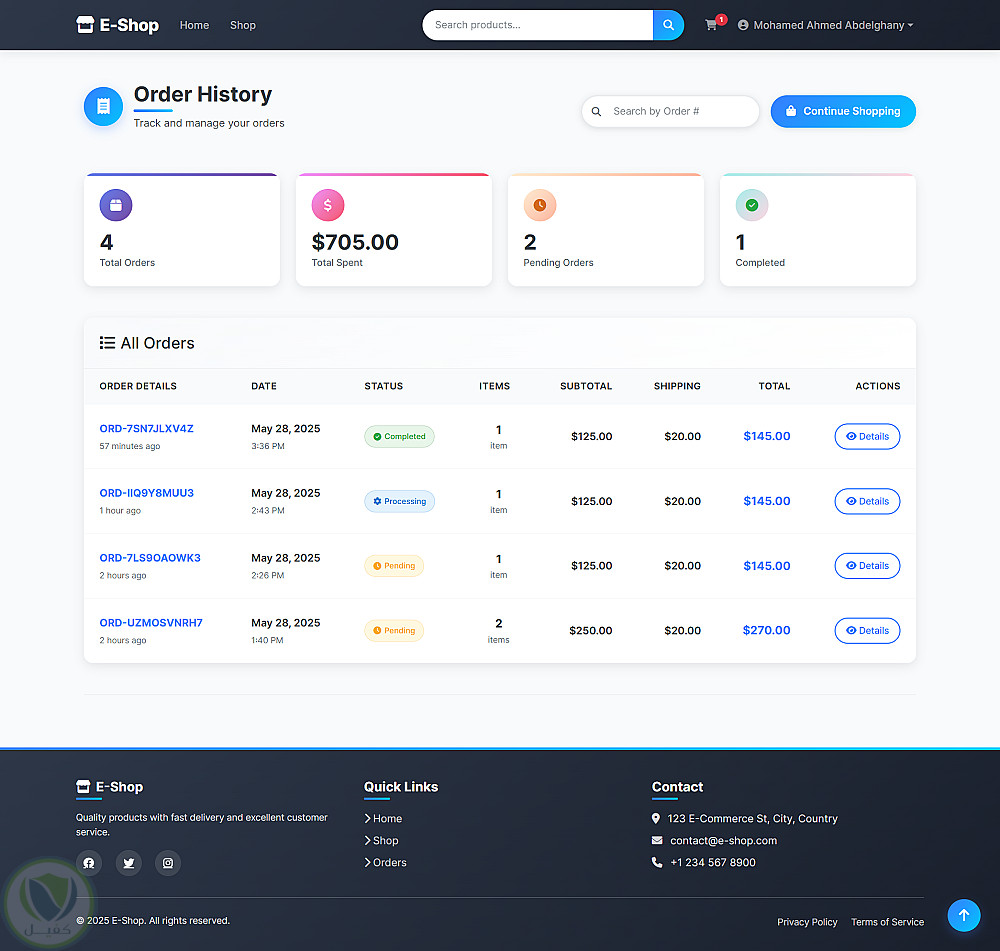The height and width of the screenshot is (951, 1000).
Task: Open the Orders quick link in footer
Action: click(x=385, y=862)
